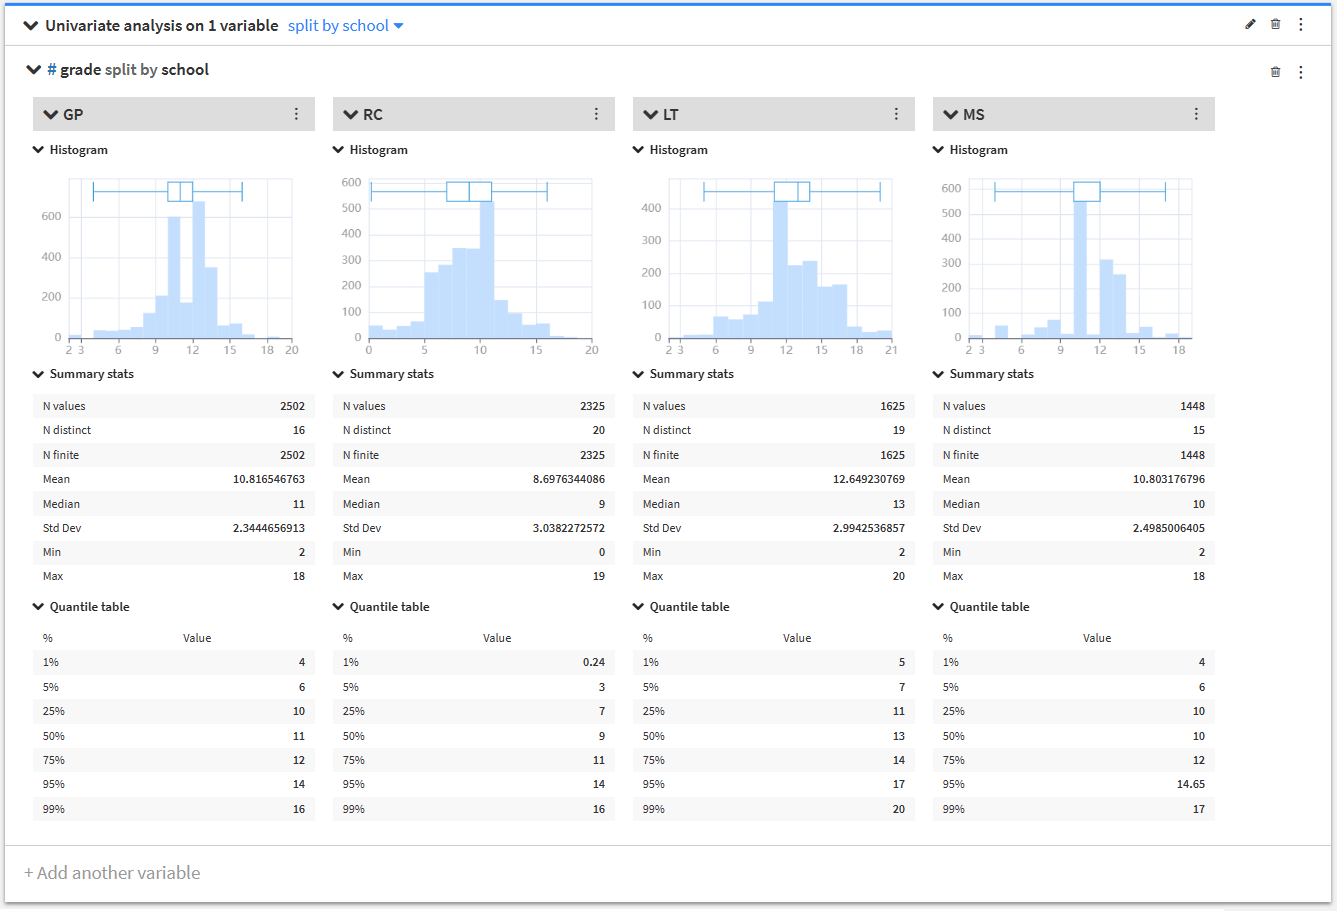The height and width of the screenshot is (915, 1337).
Task: Open the GP panel three-dot menu
Action: [x=296, y=114]
